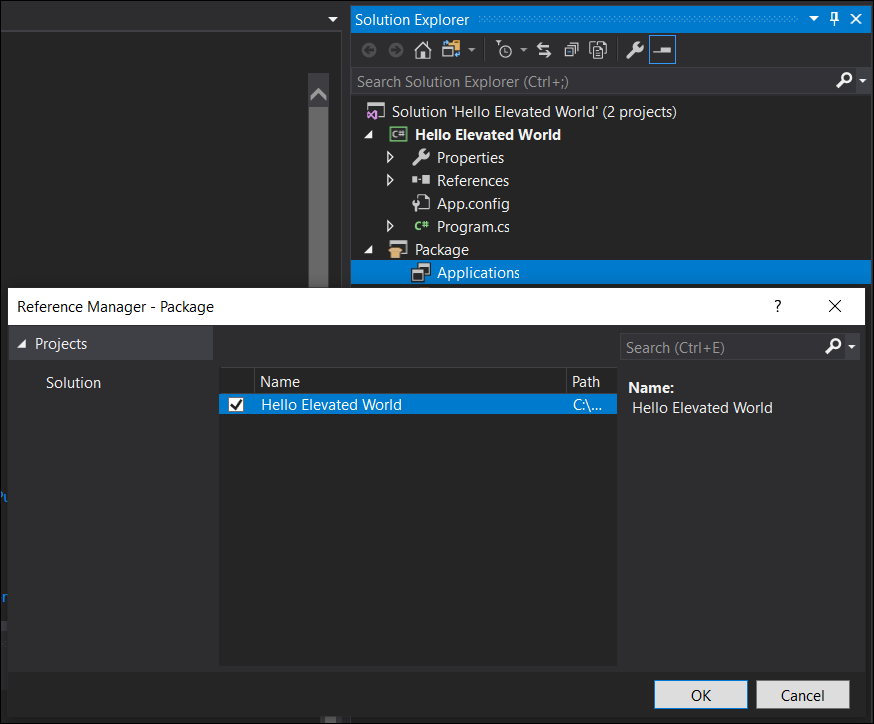
Task: Open the Solution Explorer window position dropdown
Action: [x=814, y=19]
